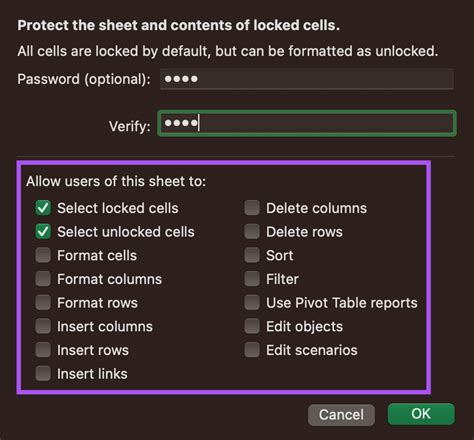Tick the Format columns checkbox
This screenshot has width=474, height=440.
tap(43, 279)
